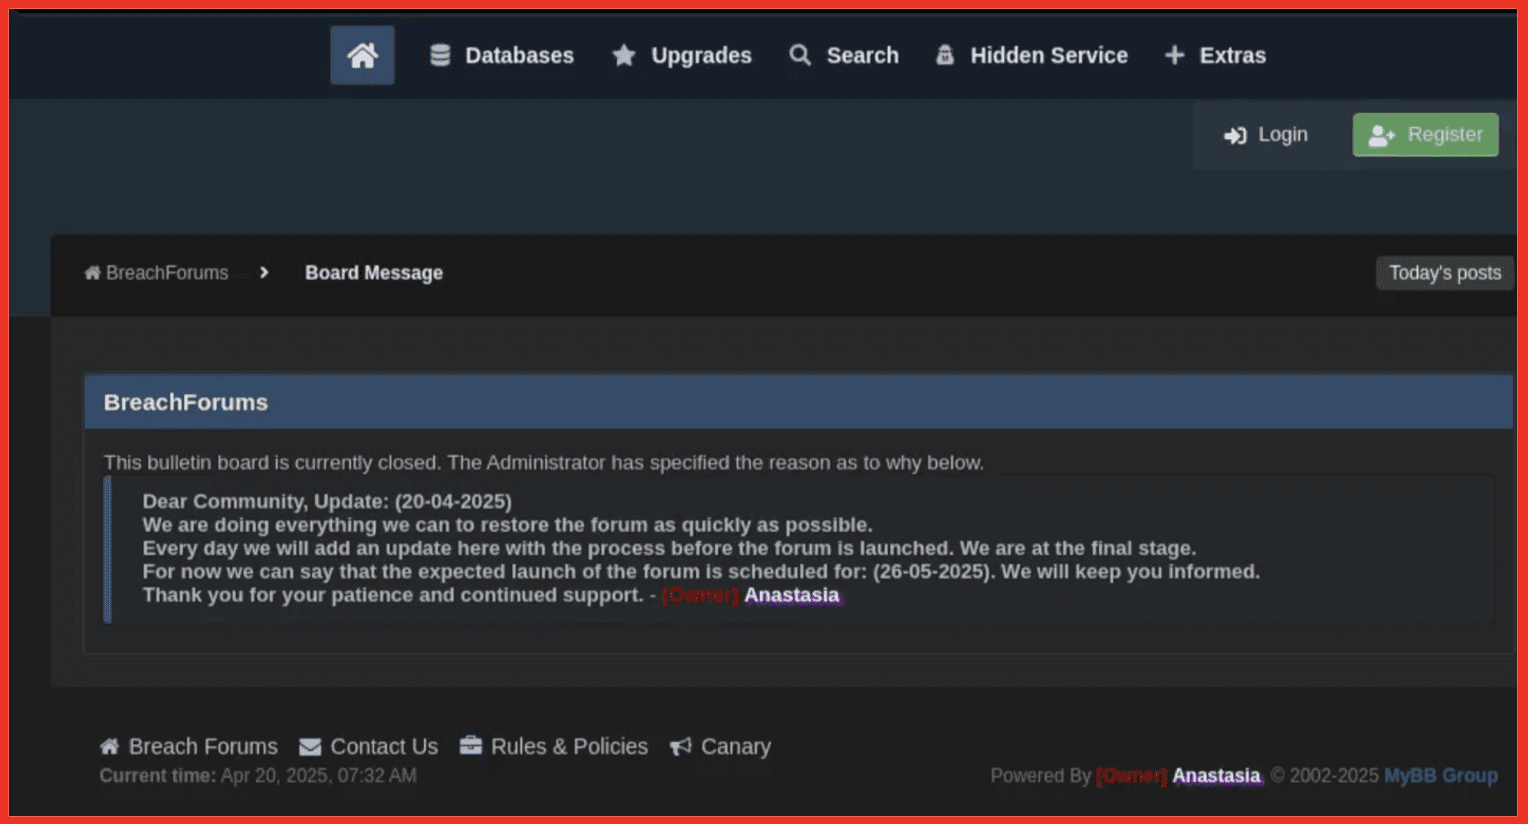The height and width of the screenshot is (824, 1528).
Task: Click the Today's posts button
Action: (1444, 272)
